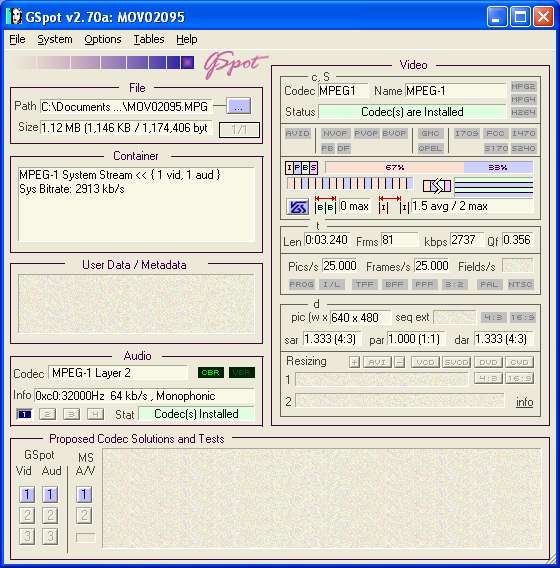Select audio stream 2 button
The height and width of the screenshot is (568, 560).
(x=47, y=414)
